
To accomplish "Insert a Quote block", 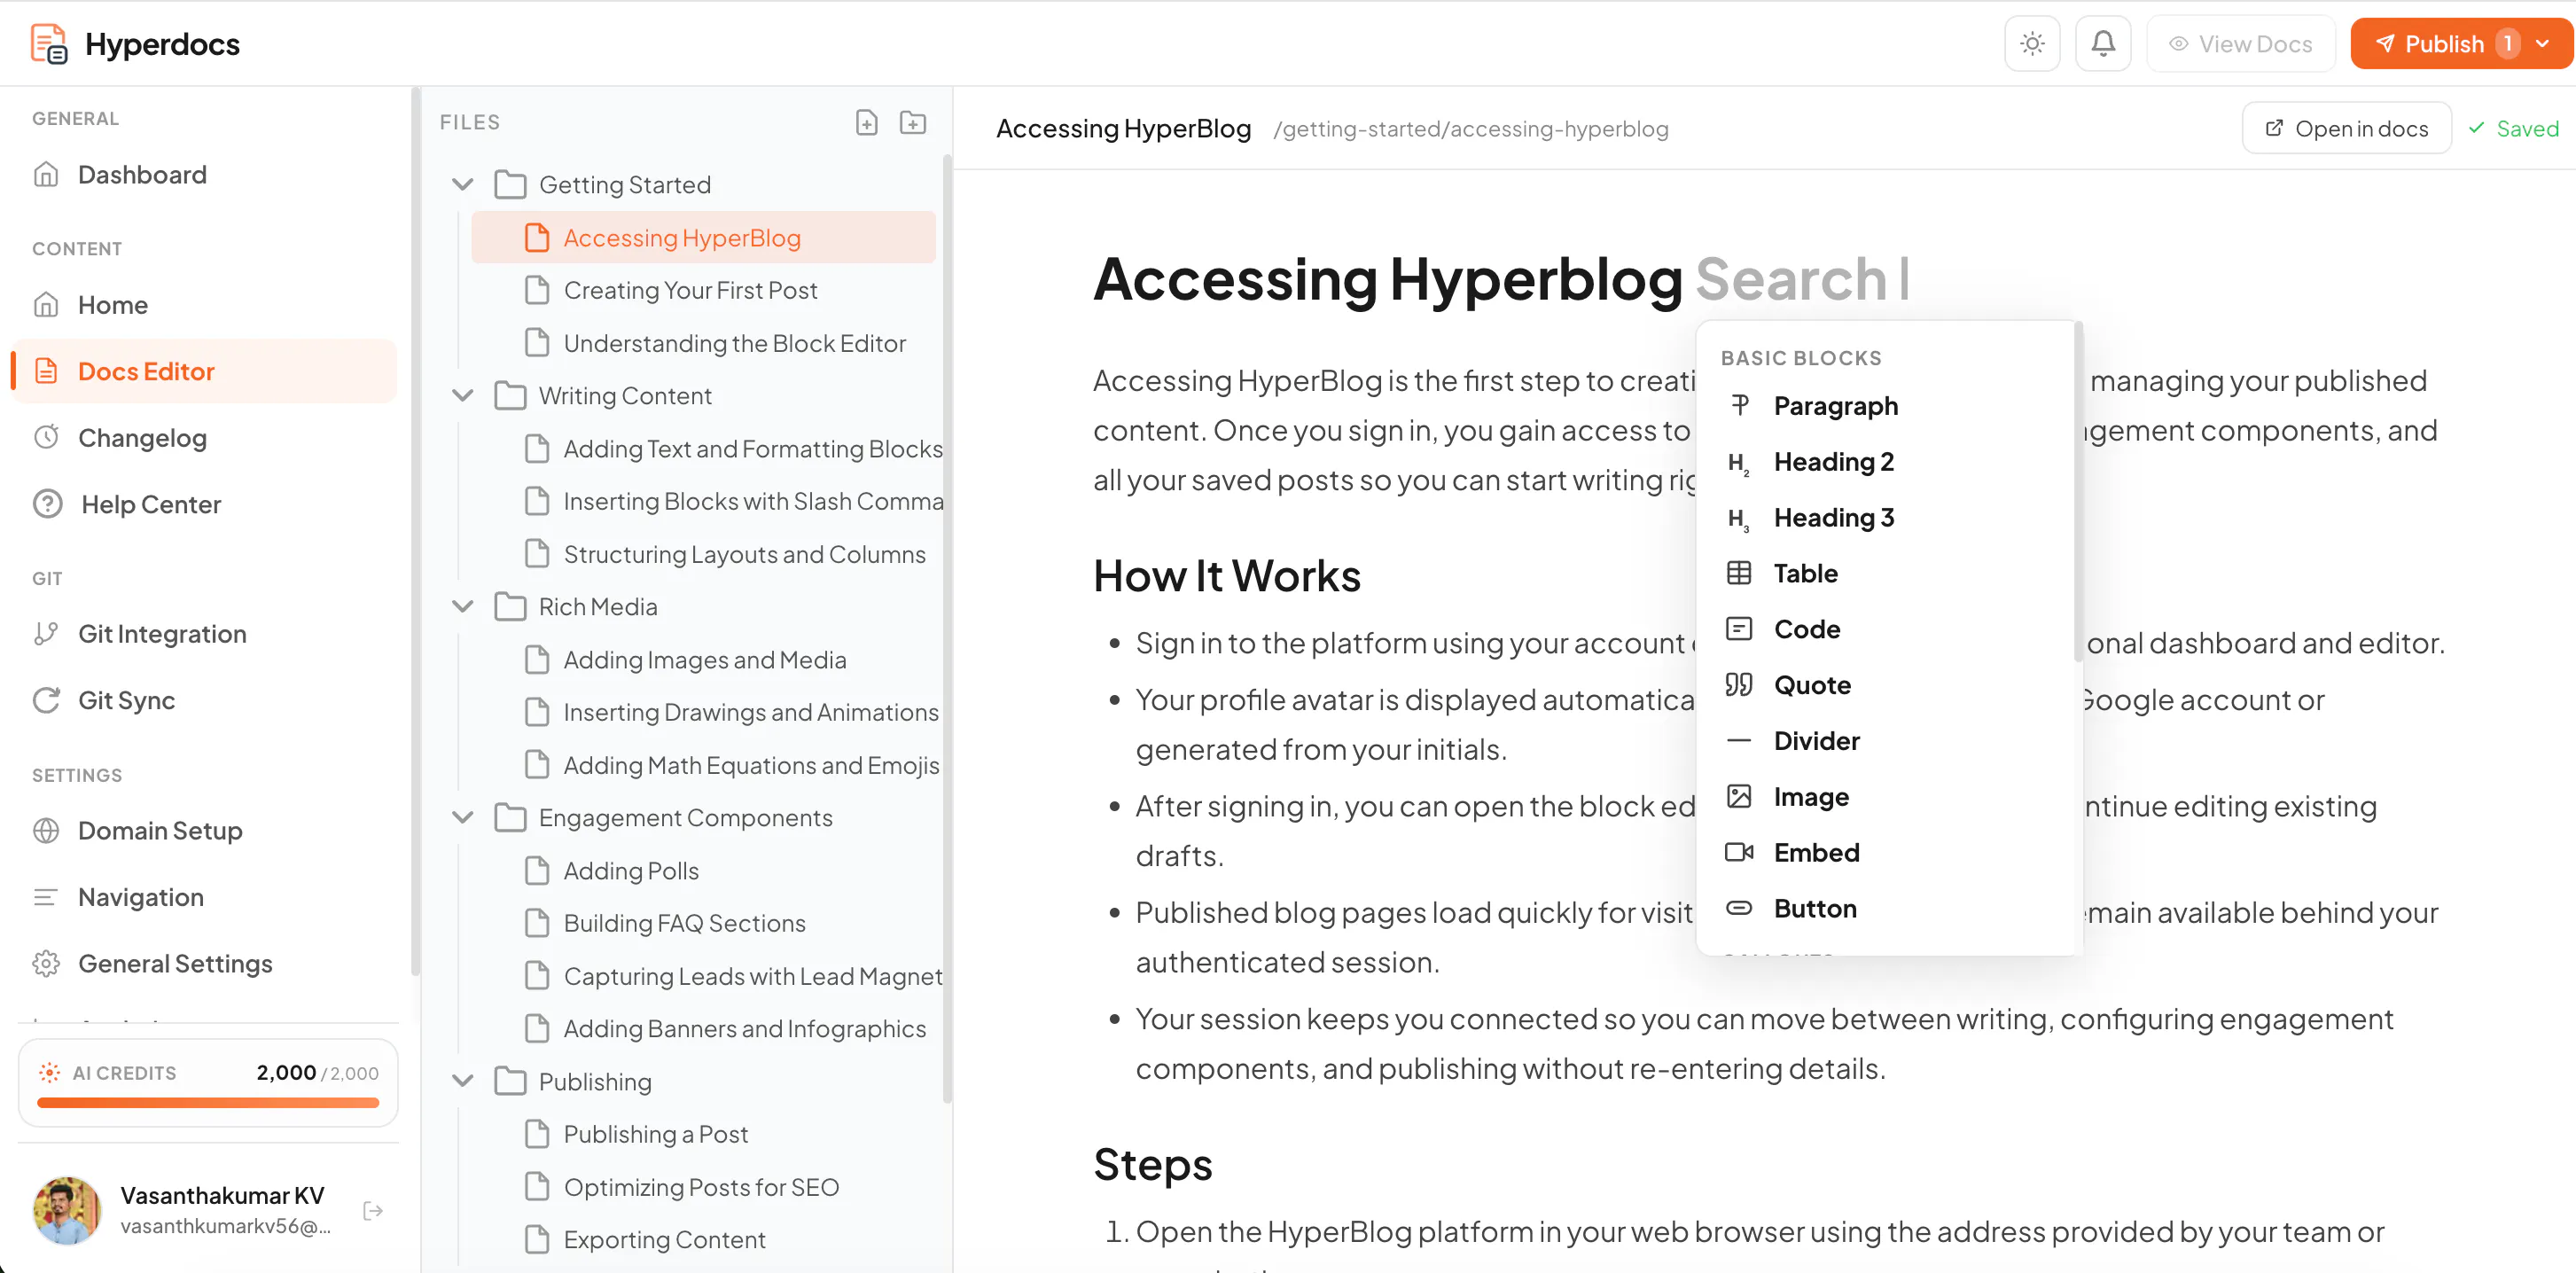I will pos(1886,684).
